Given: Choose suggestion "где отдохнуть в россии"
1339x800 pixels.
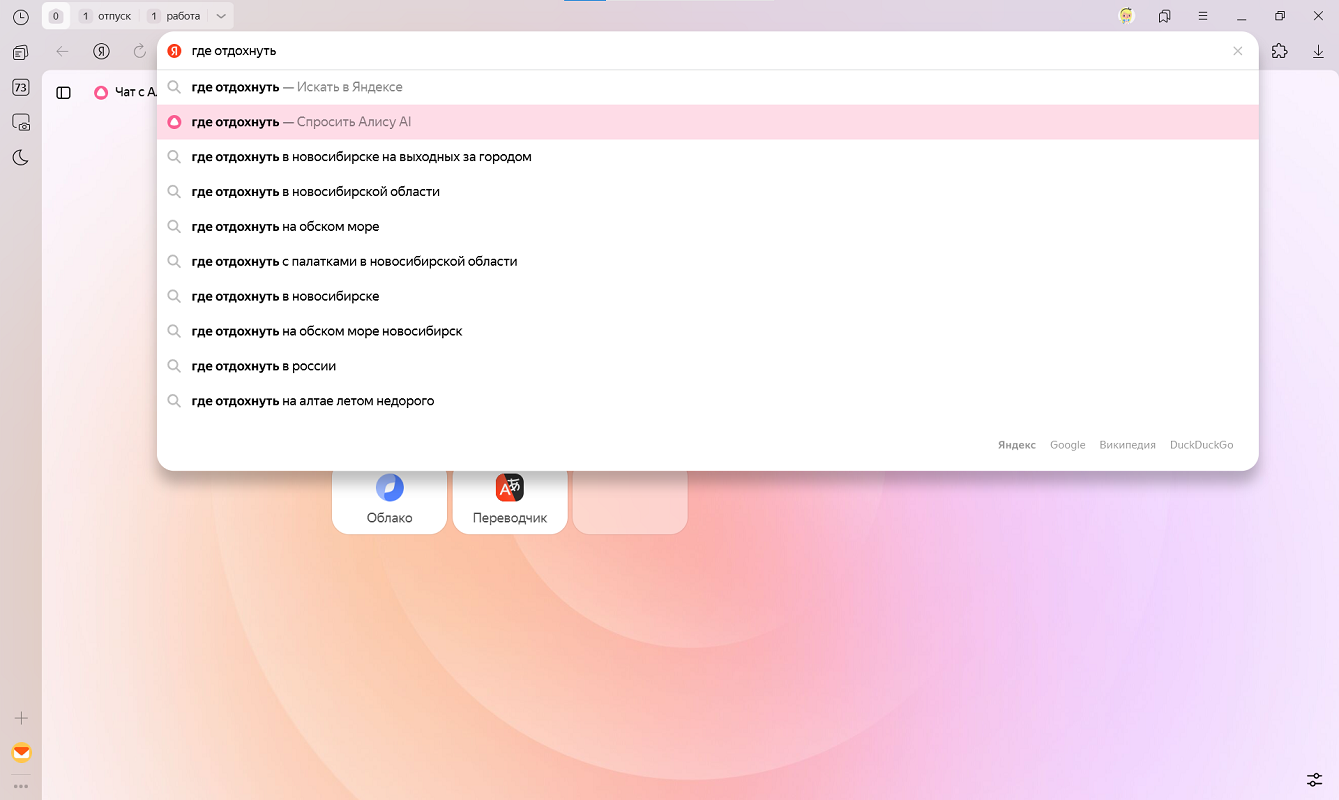Looking at the screenshot, I should [264, 366].
